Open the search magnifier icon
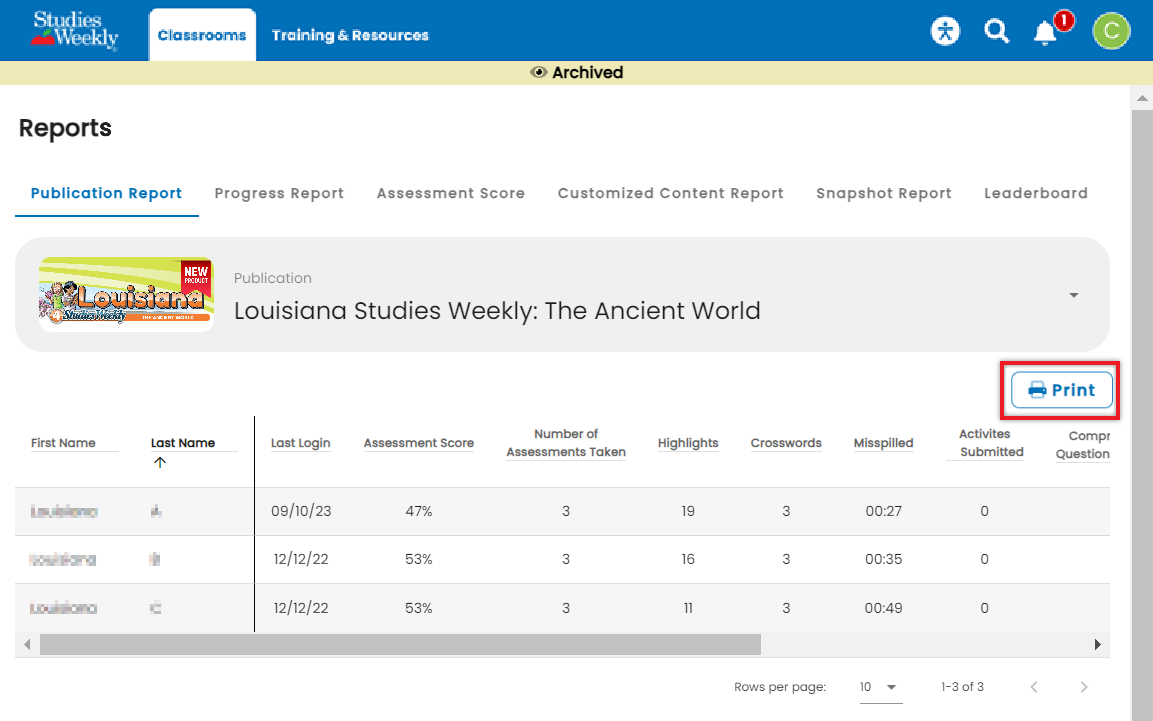Image resolution: width=1153 pixels, height=721 pixels. (x=996, y=31)
